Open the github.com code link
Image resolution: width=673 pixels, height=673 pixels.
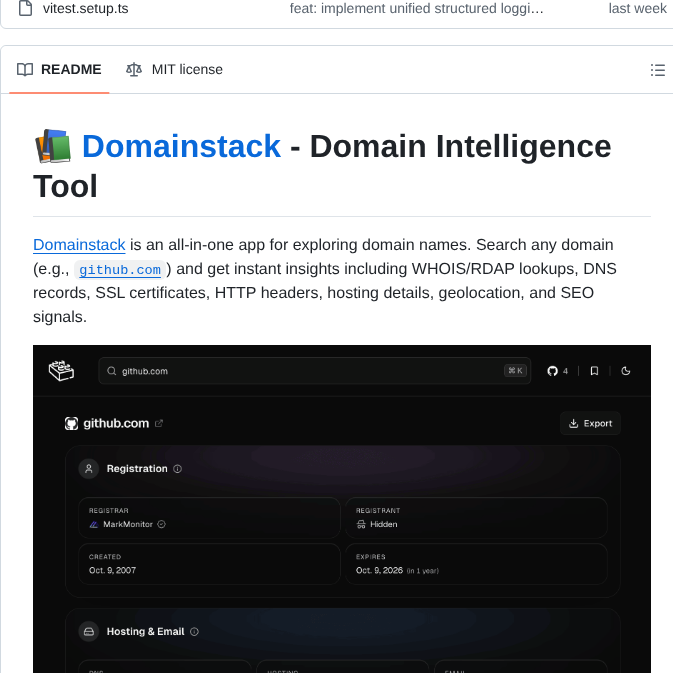point(120,270)
